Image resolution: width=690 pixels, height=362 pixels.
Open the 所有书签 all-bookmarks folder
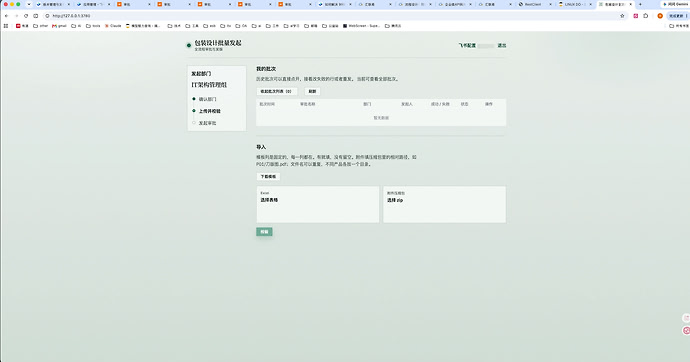[679, 26]
